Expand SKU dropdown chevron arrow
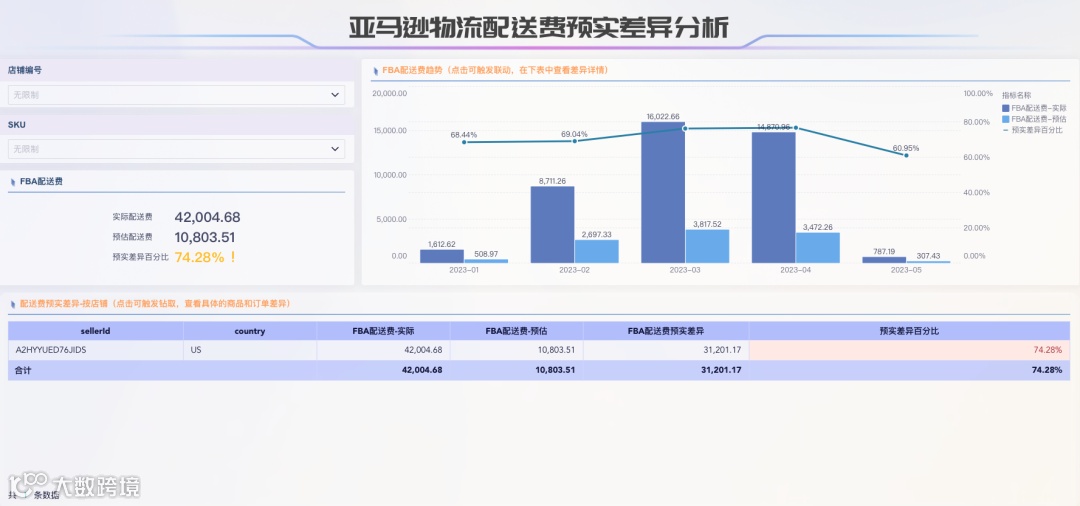Image resolution: width=1080 pixels, height=506 pixels. [335, 149]
